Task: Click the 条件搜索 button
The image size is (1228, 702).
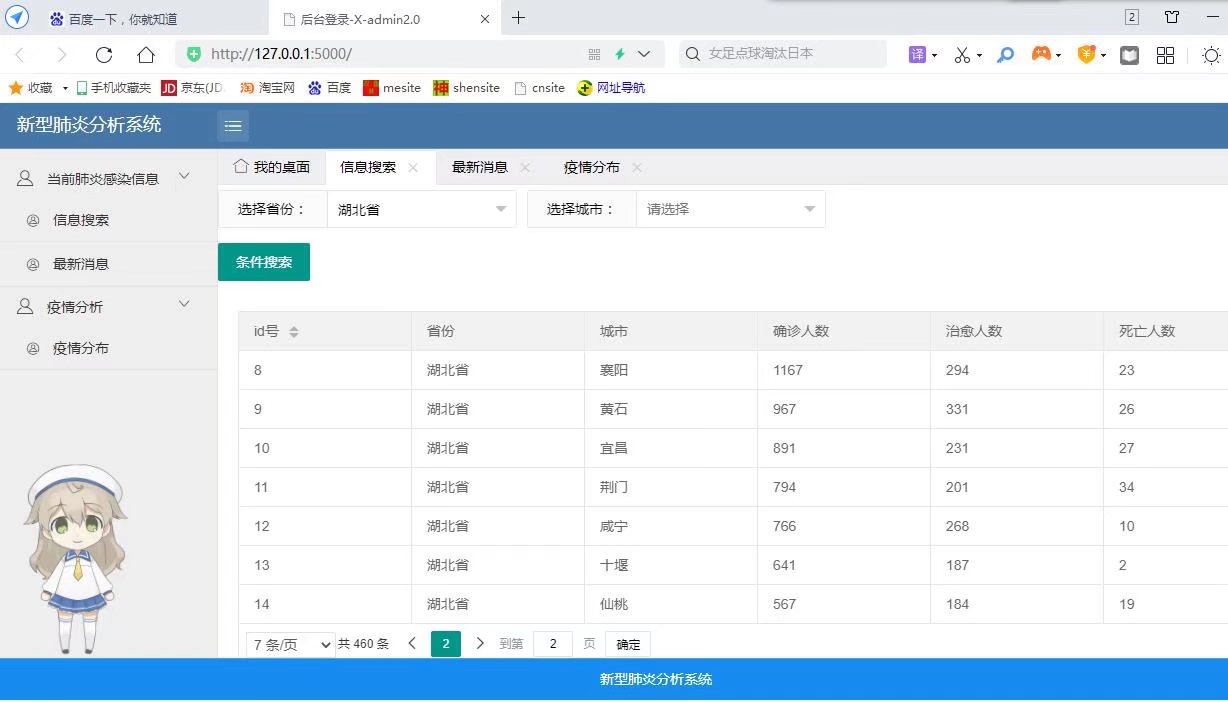Action: click(264, 262)
